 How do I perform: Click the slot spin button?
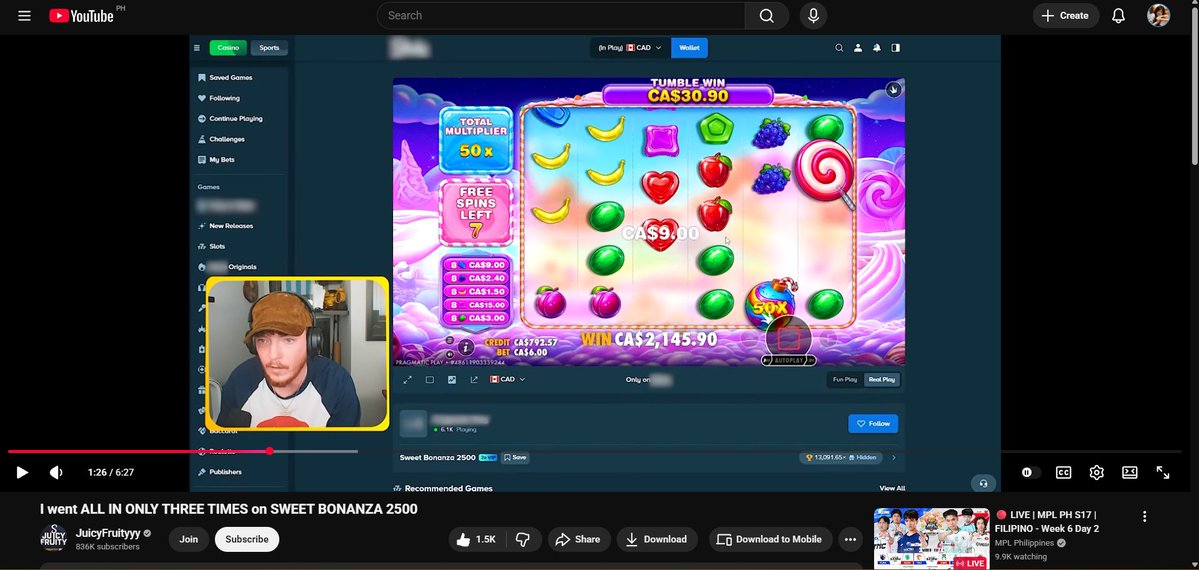pos(790,337)
